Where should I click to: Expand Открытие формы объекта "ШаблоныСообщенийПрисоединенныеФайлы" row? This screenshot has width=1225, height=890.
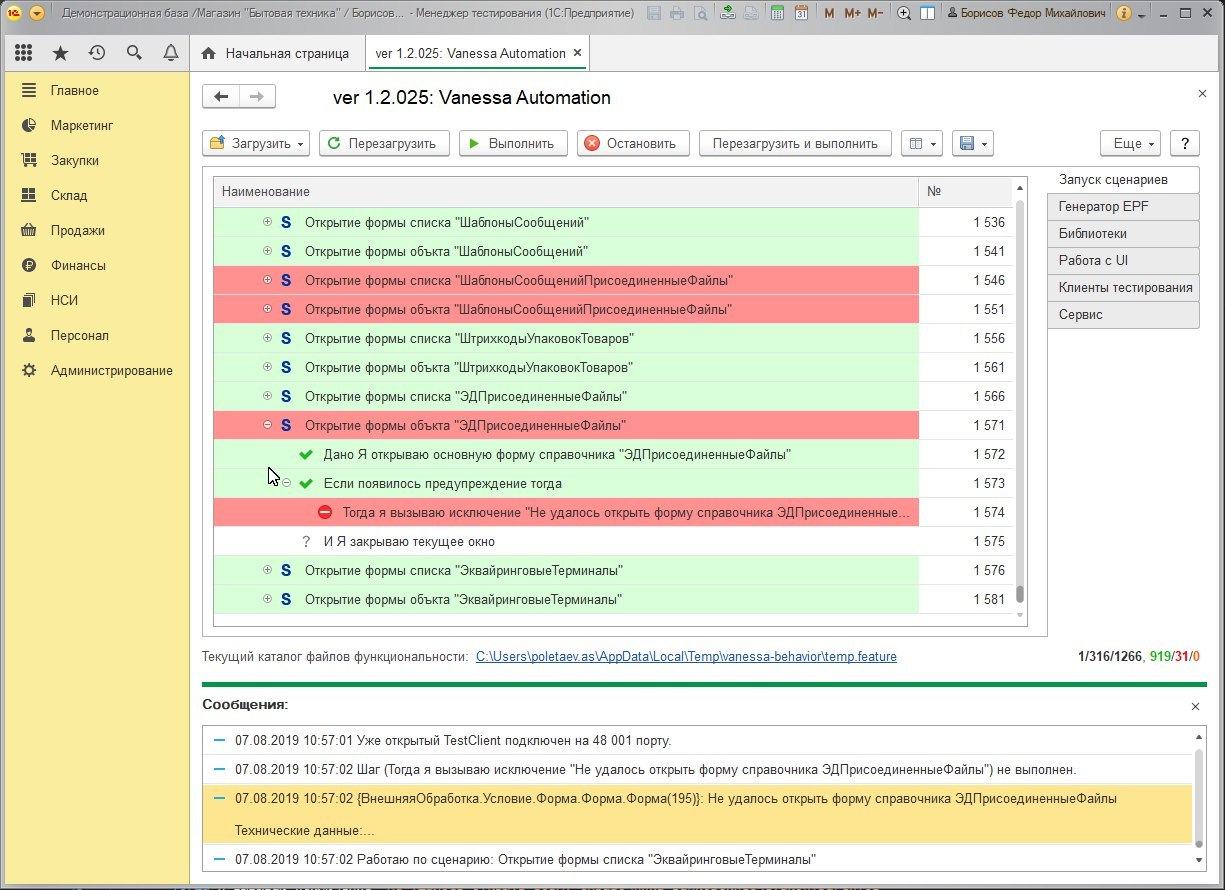267,309
